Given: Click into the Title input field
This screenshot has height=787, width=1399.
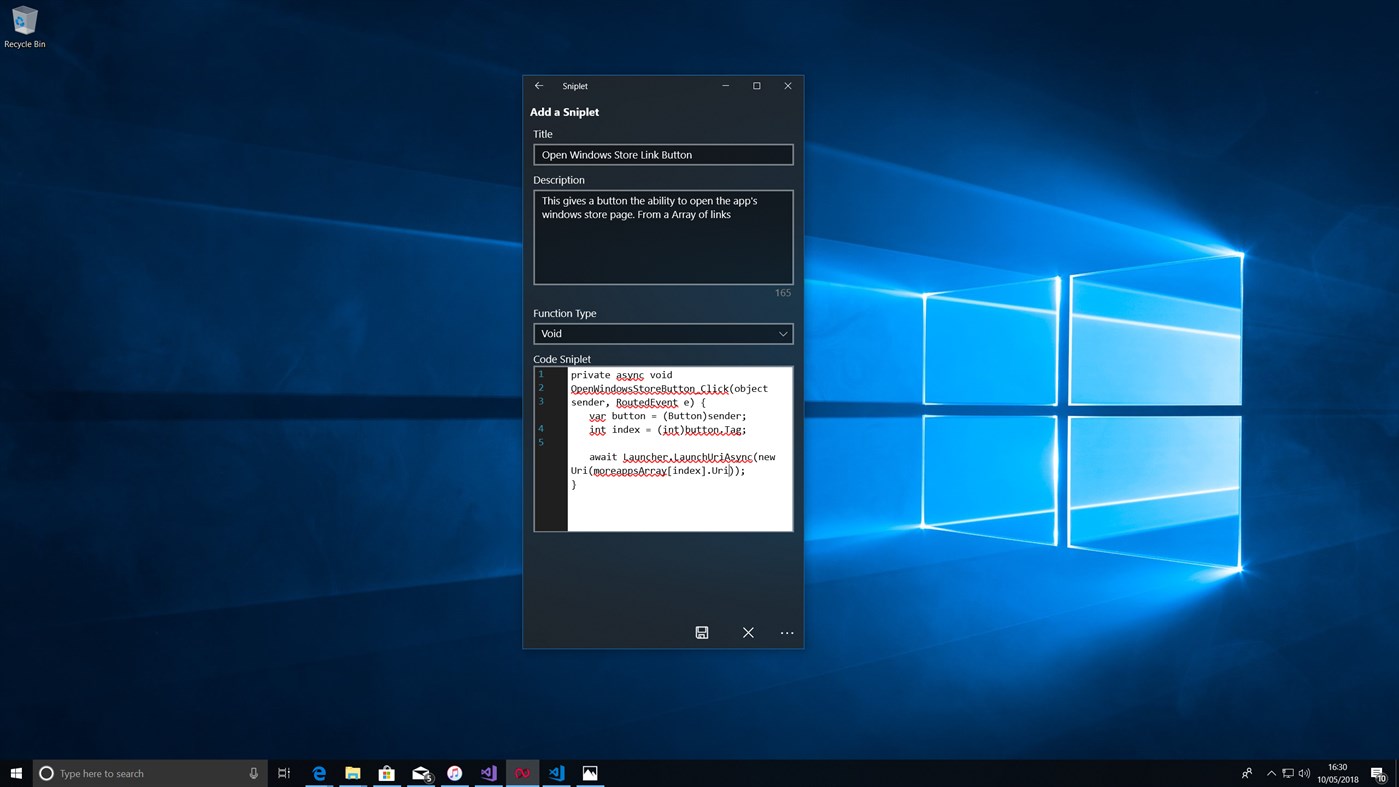Looking at the screenshot, I should point(663,155).
